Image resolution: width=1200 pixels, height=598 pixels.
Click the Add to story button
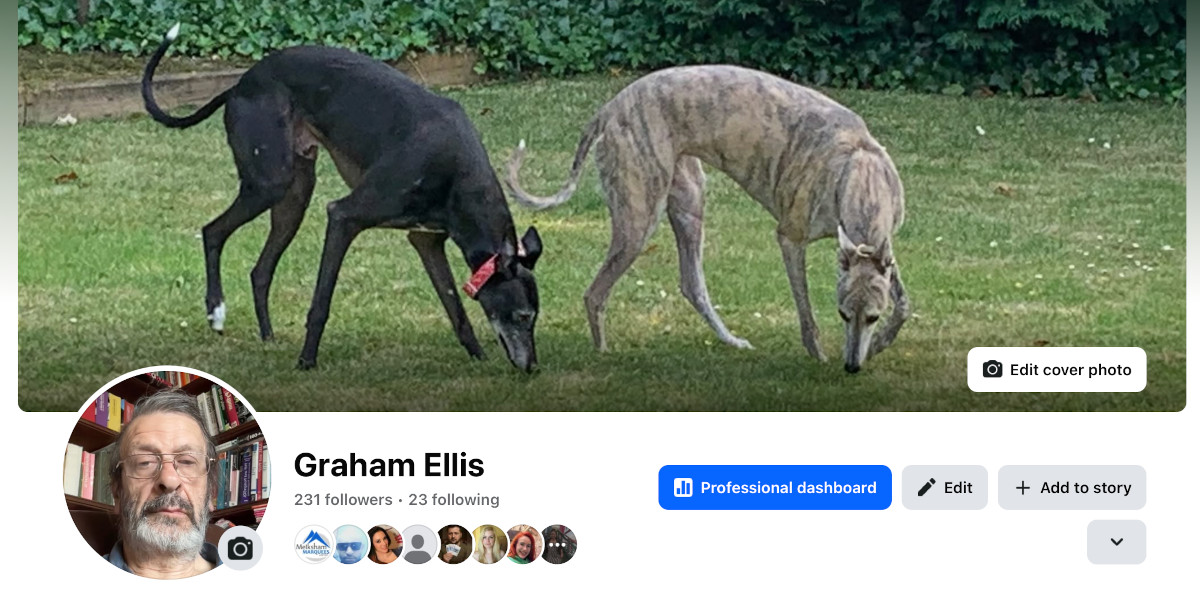coord(1072,488)
